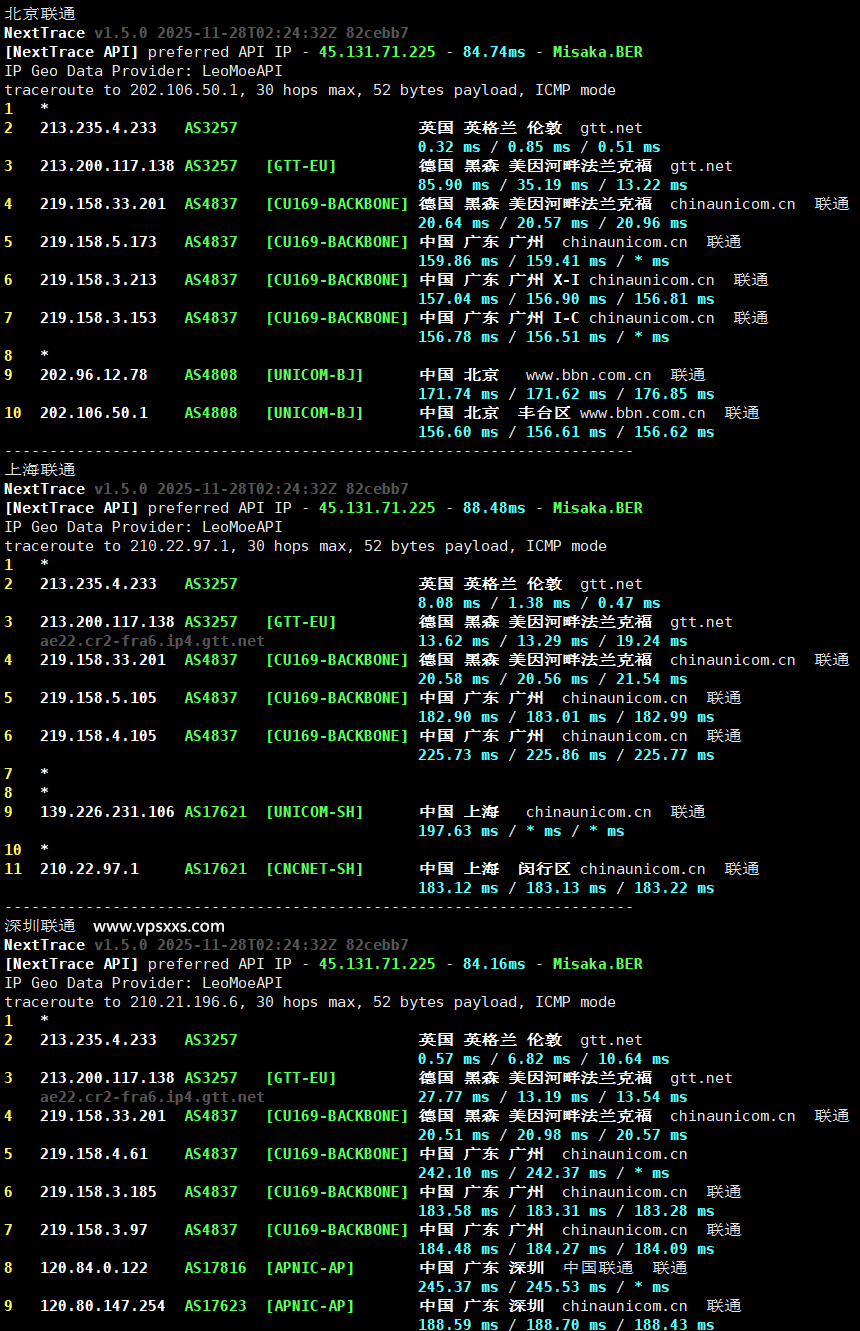Click the chinaunicom.cn hostname on hop 5
The image size is (860, 1331).
tap(624, 241)
